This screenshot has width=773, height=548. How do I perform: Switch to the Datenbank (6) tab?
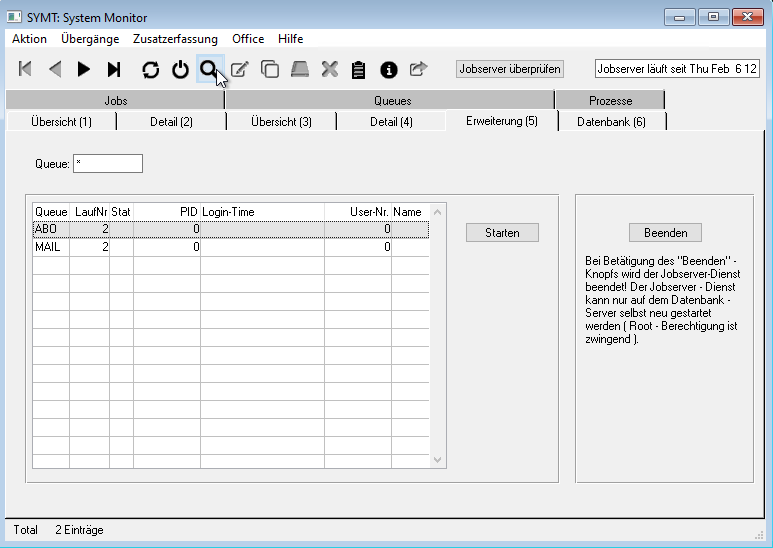[x=611, y=121]
